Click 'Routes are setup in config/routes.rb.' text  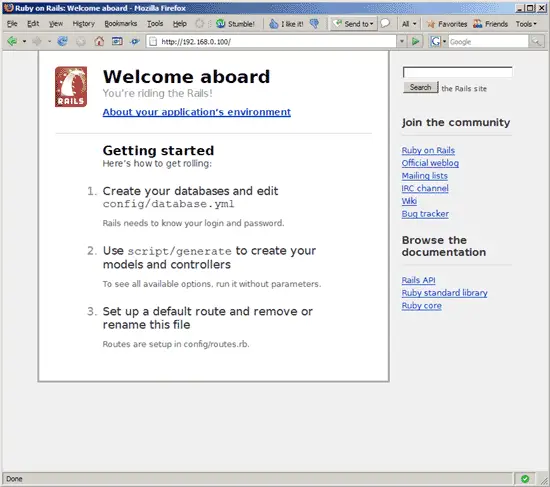(176, 344)
